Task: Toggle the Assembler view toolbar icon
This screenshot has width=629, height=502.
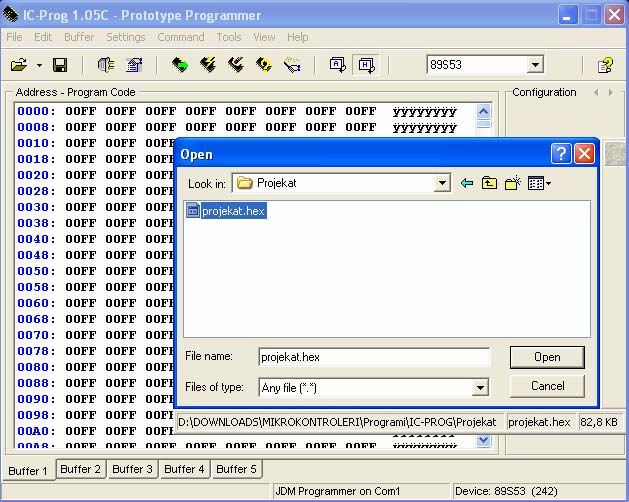Action: click(337, 65)
